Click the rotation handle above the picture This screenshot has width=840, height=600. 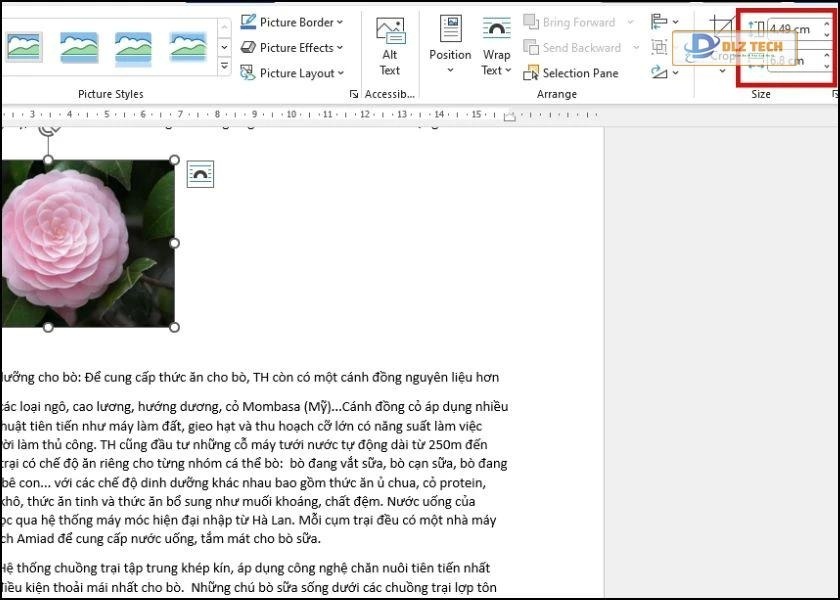pyautogui.click(x=47, y=128)
